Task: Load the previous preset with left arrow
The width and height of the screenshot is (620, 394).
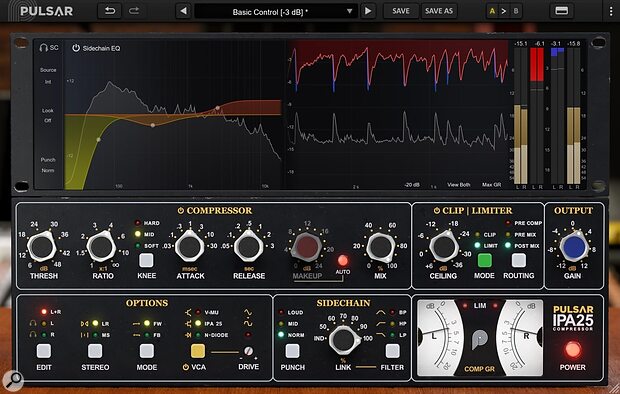Action: 183,11
